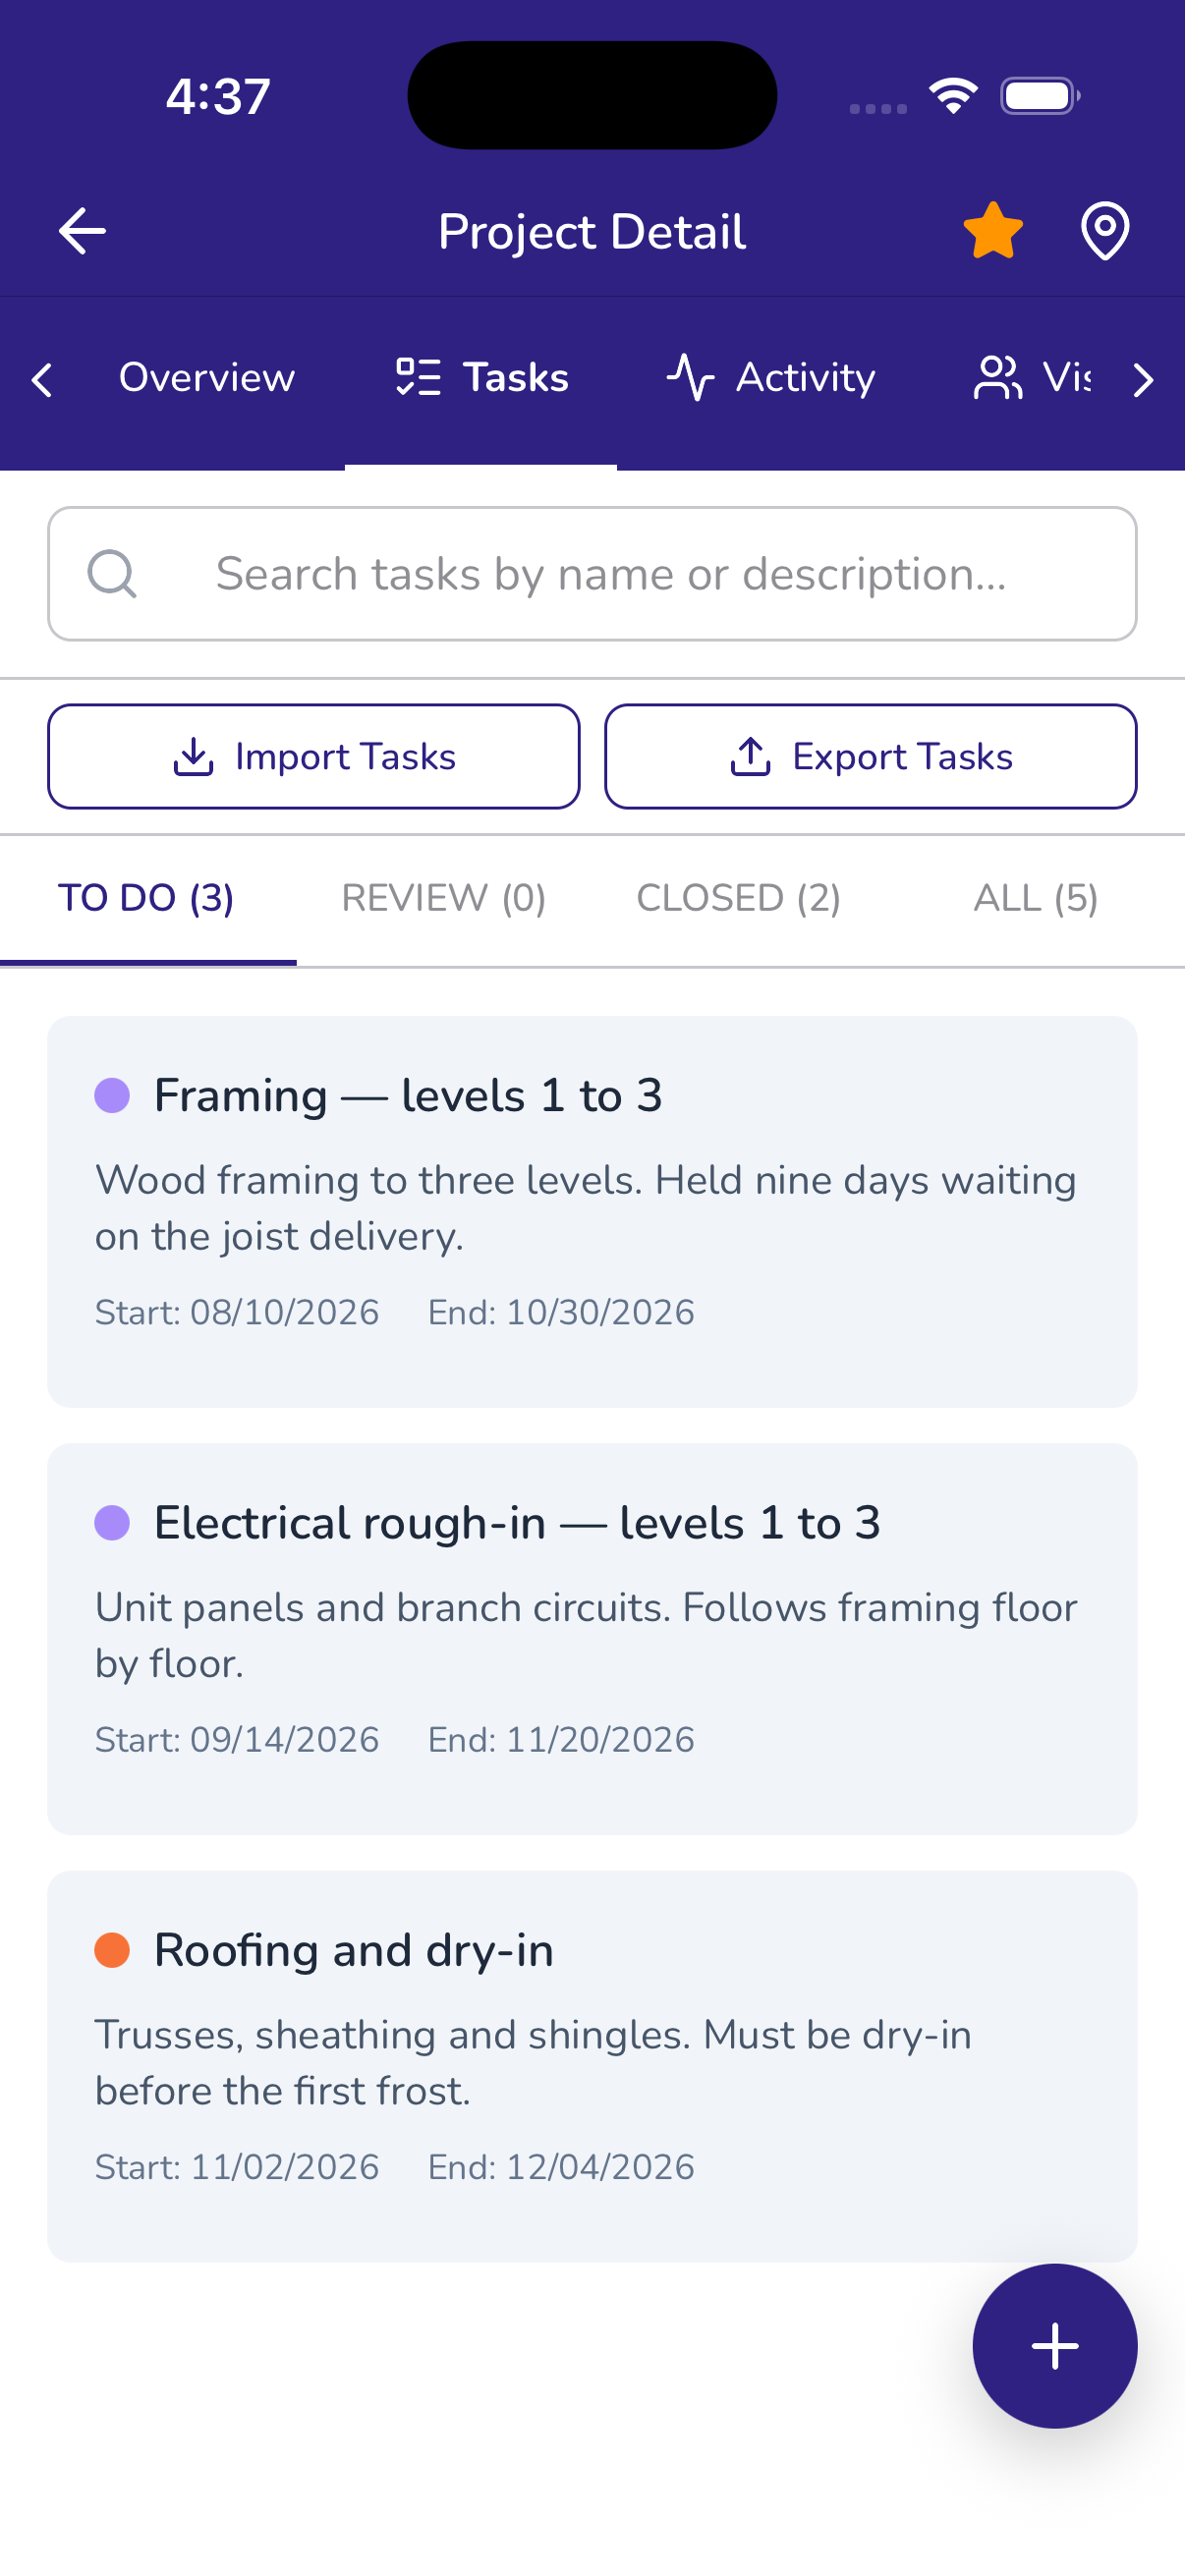Toggle the orange favorite star
1185x2576 pixels.
click(x=993, y=231)
